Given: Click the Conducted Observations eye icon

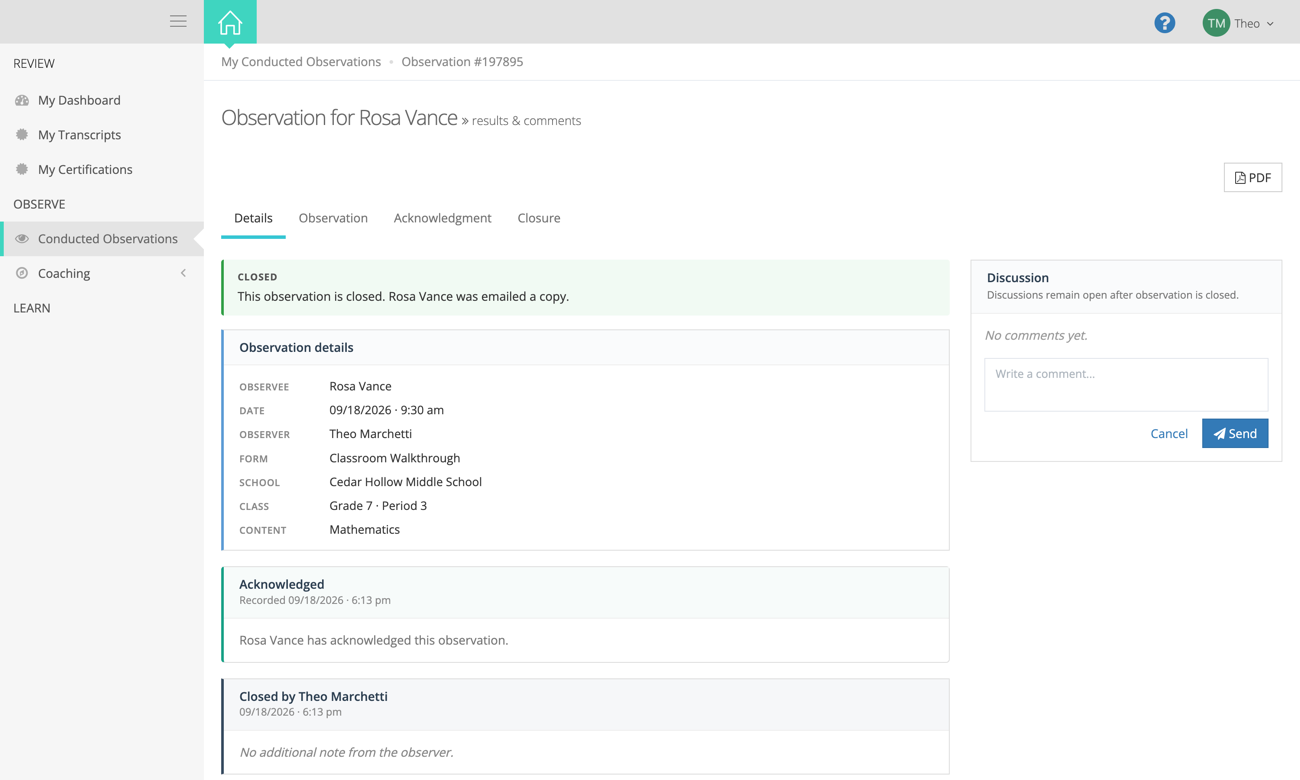Looking at the screenshot, I should tap(22, 239).
